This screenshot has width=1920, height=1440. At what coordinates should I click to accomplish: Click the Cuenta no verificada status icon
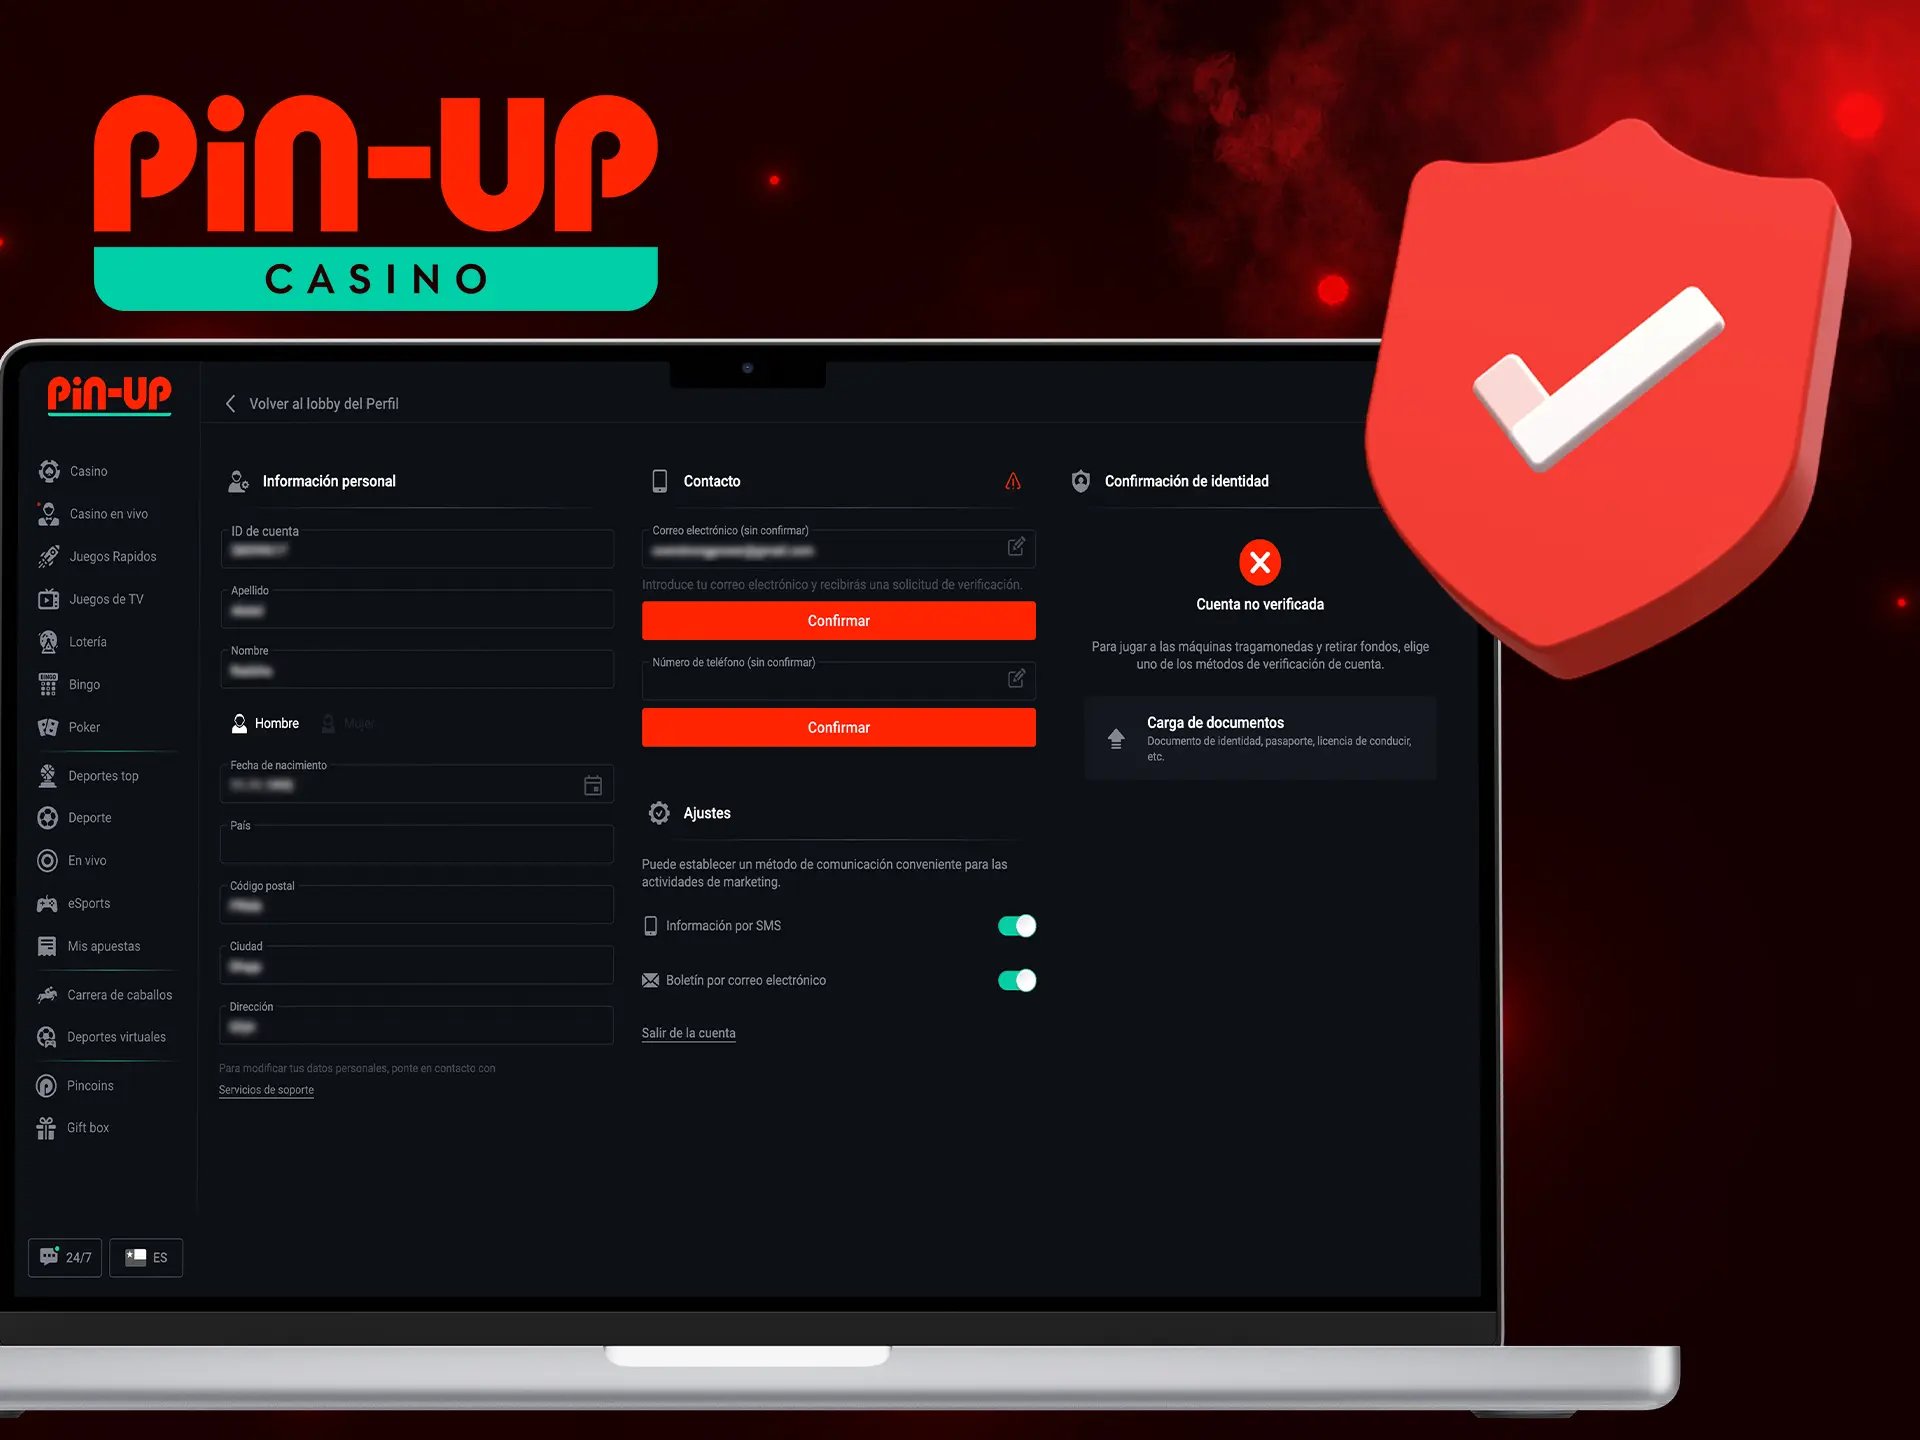[1258, 563]
